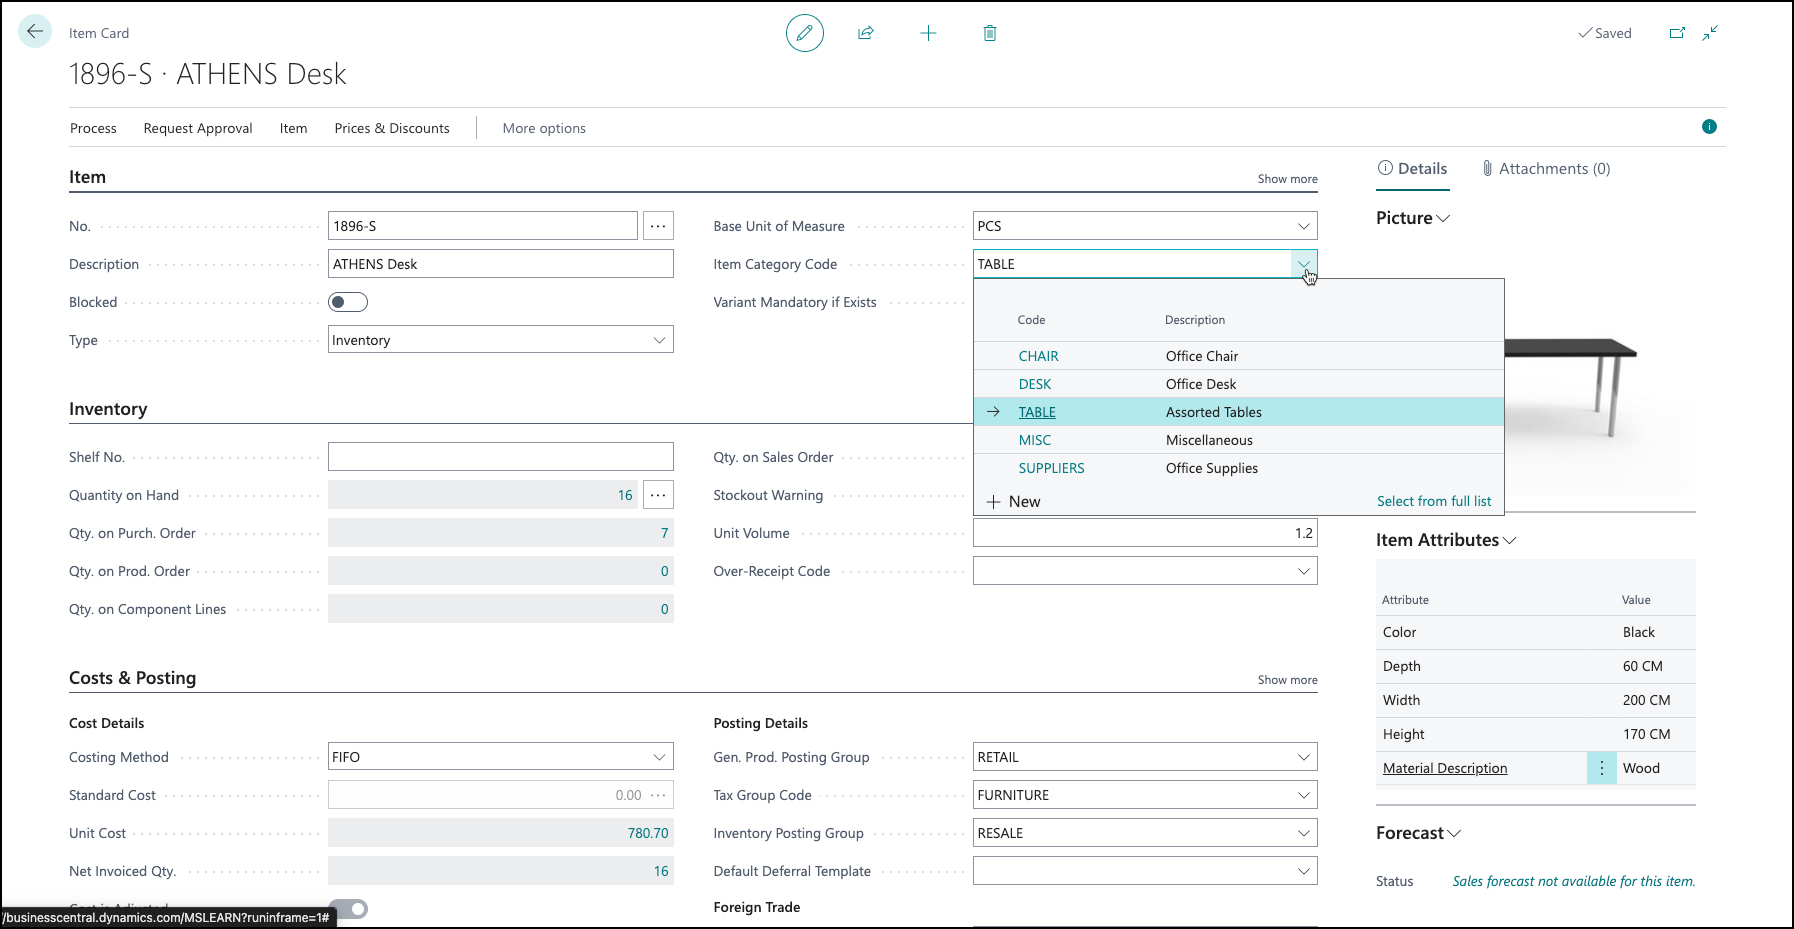Open the Costing Method dropdown

659,757
